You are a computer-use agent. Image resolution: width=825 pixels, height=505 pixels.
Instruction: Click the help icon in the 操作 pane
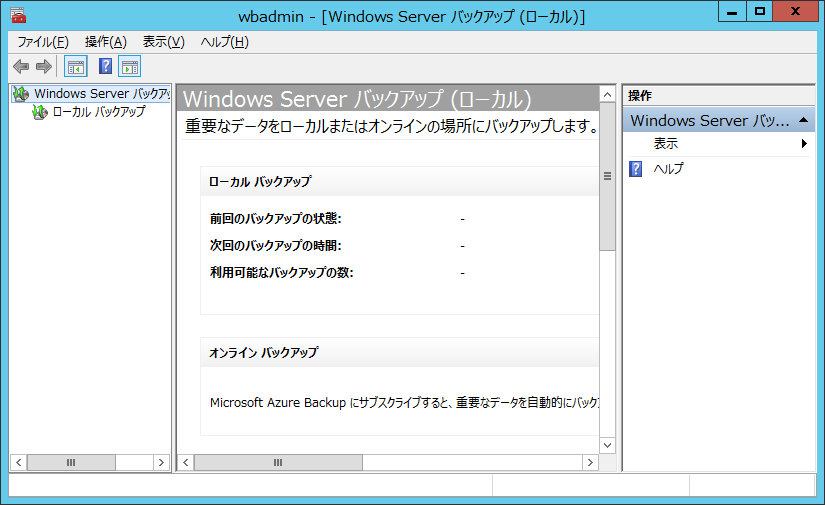[x=635, y=169]
